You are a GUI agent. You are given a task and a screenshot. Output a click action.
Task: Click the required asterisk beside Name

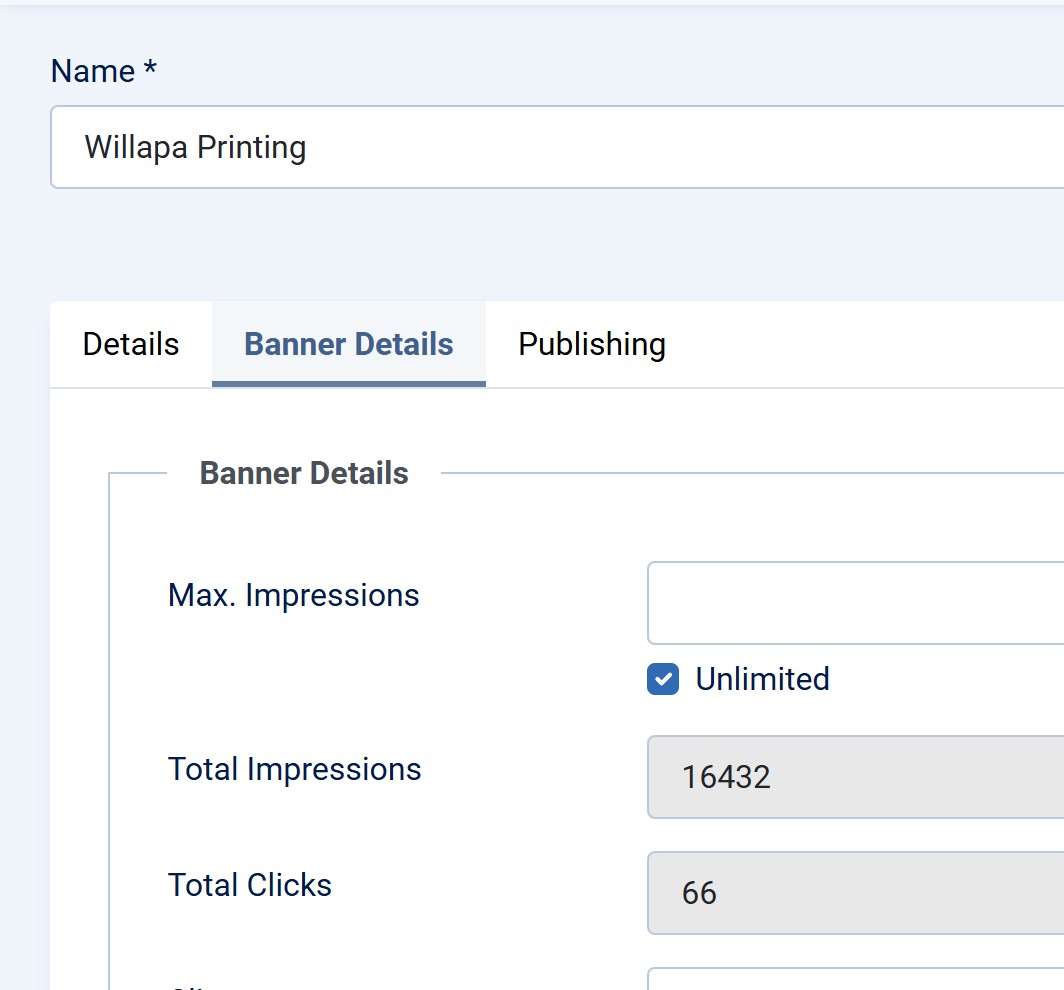coord(150,71)
